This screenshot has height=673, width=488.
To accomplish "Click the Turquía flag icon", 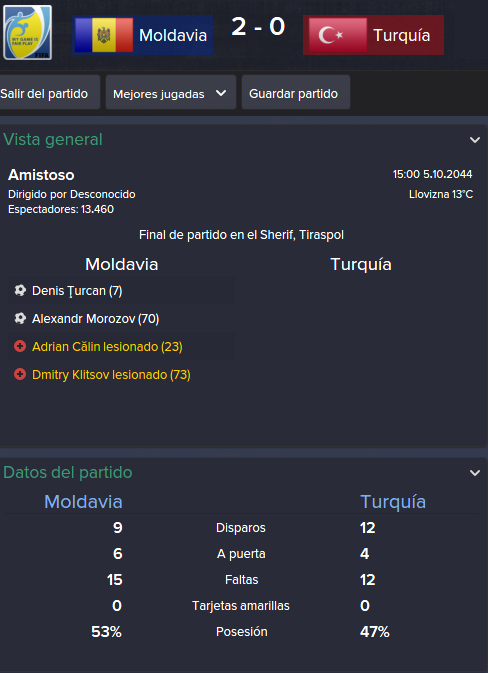I will coord(338,35).
